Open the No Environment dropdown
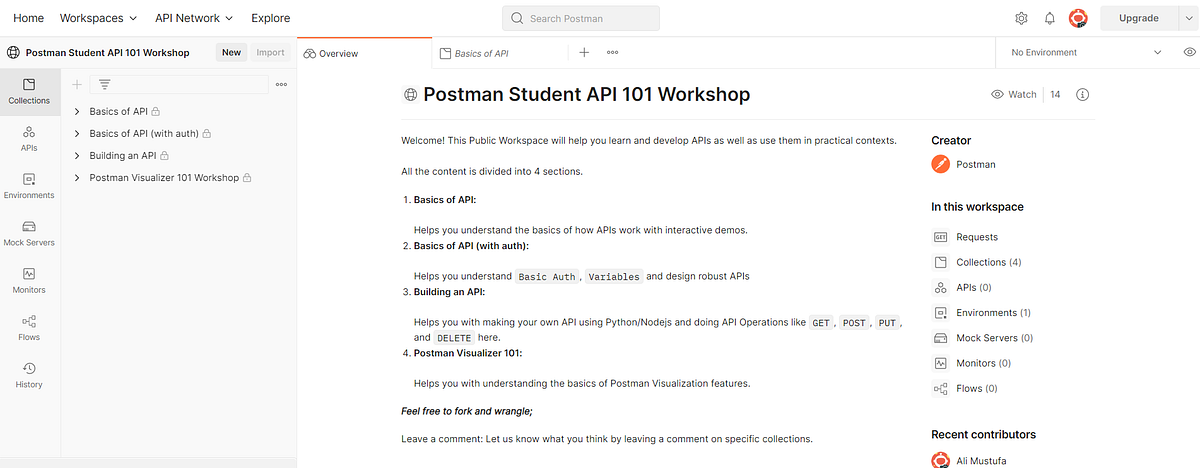This screenshot has width=1200, height=468. tap(1086, 52)
